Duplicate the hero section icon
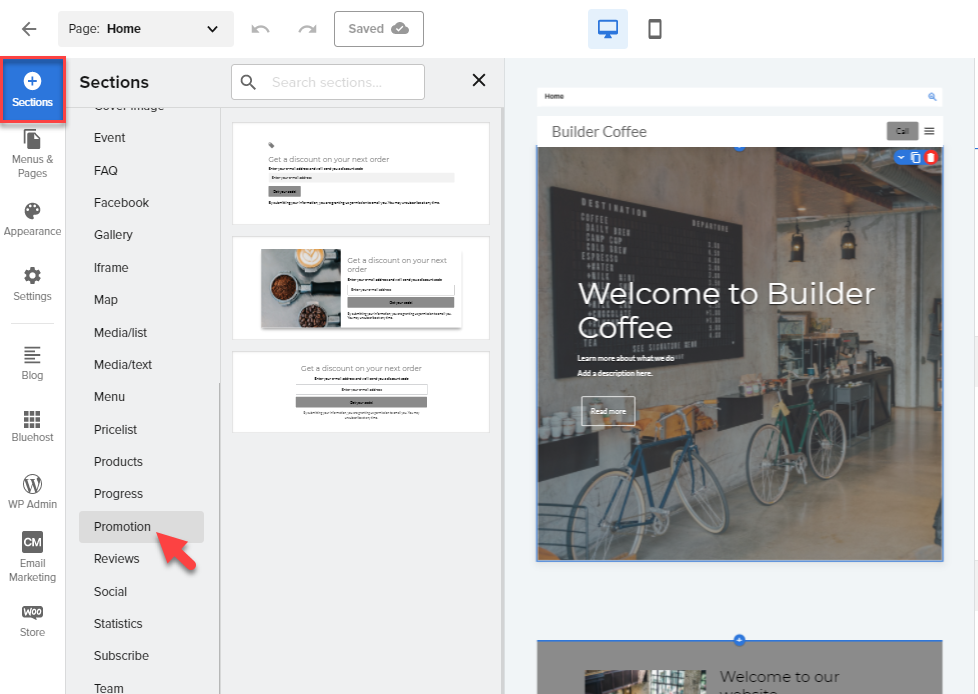Screen dimensions: 978x694 tap(915, 157)
